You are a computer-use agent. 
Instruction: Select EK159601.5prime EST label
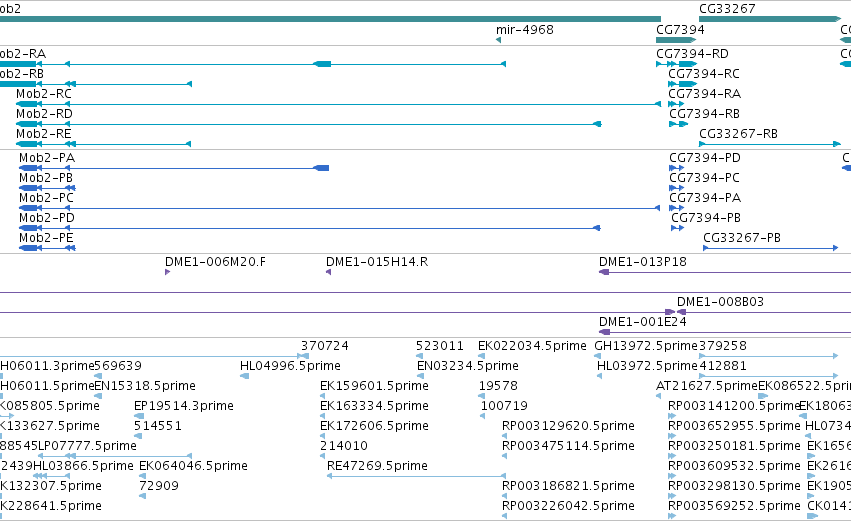(x=374, y=386)
